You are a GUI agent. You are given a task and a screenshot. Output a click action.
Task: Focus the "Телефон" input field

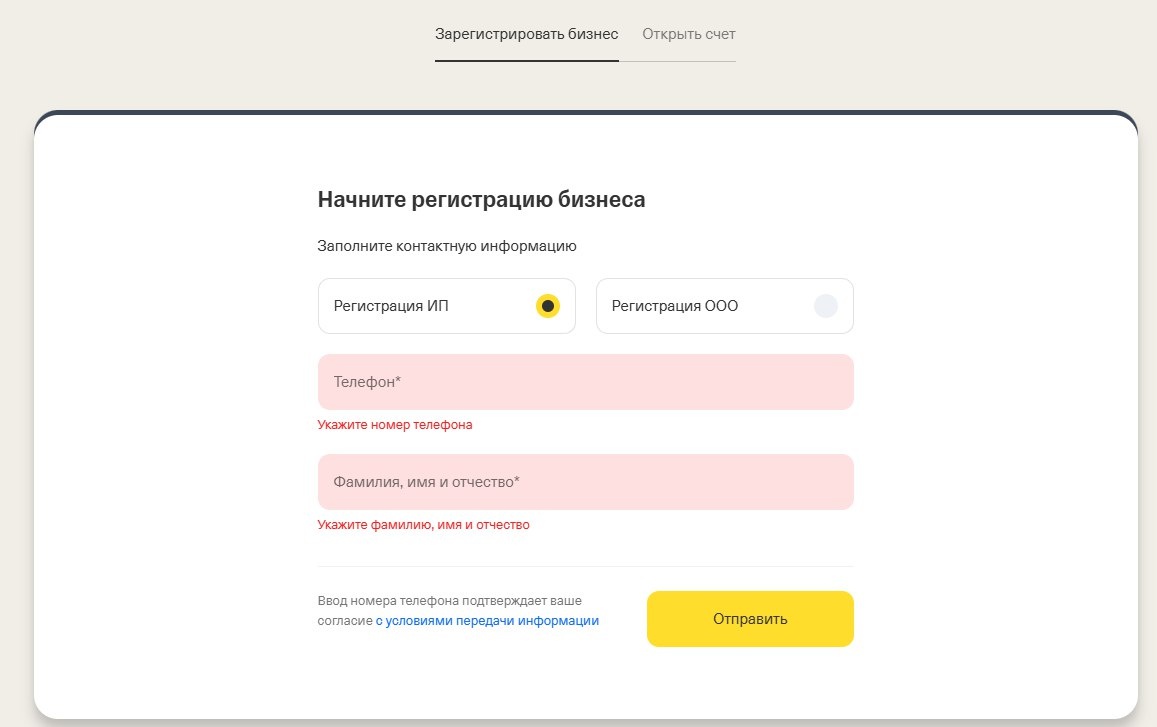585,382
